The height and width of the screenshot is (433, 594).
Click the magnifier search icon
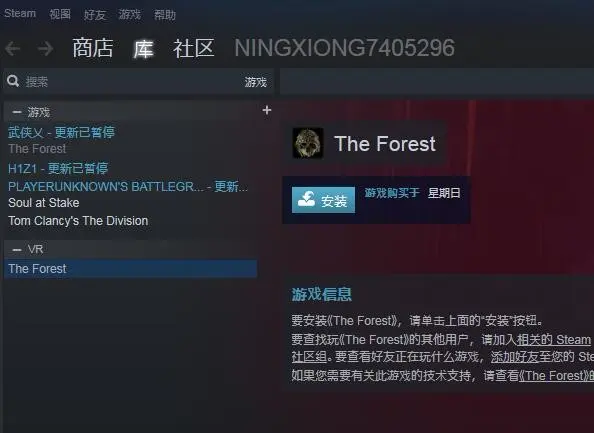tap(13, 81)
